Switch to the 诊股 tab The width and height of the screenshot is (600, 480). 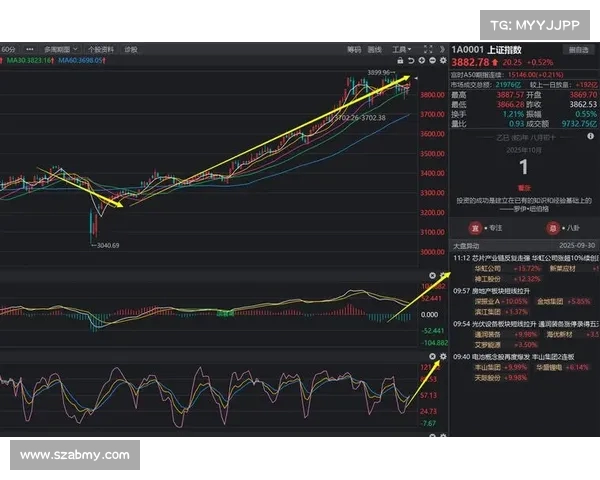pos(130,48)
